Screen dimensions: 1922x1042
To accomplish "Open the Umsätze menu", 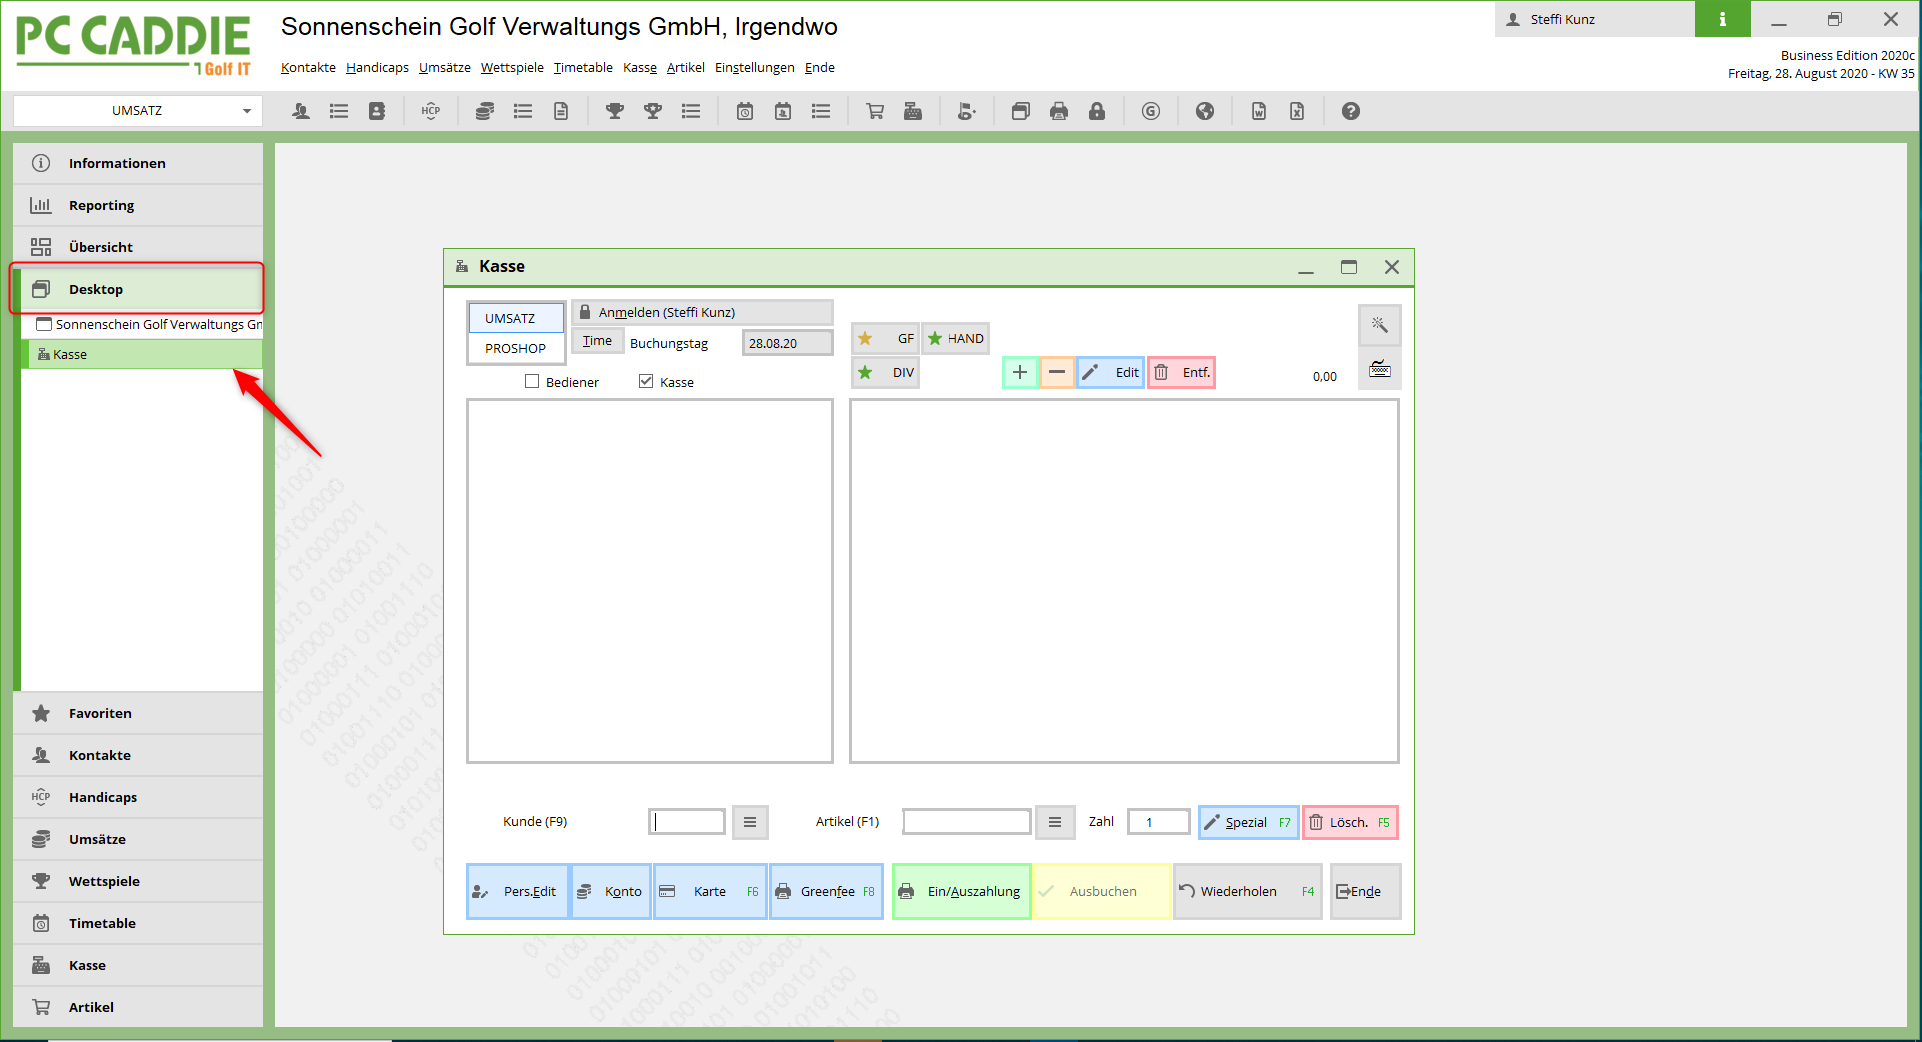I will click(x=445, y=68).
